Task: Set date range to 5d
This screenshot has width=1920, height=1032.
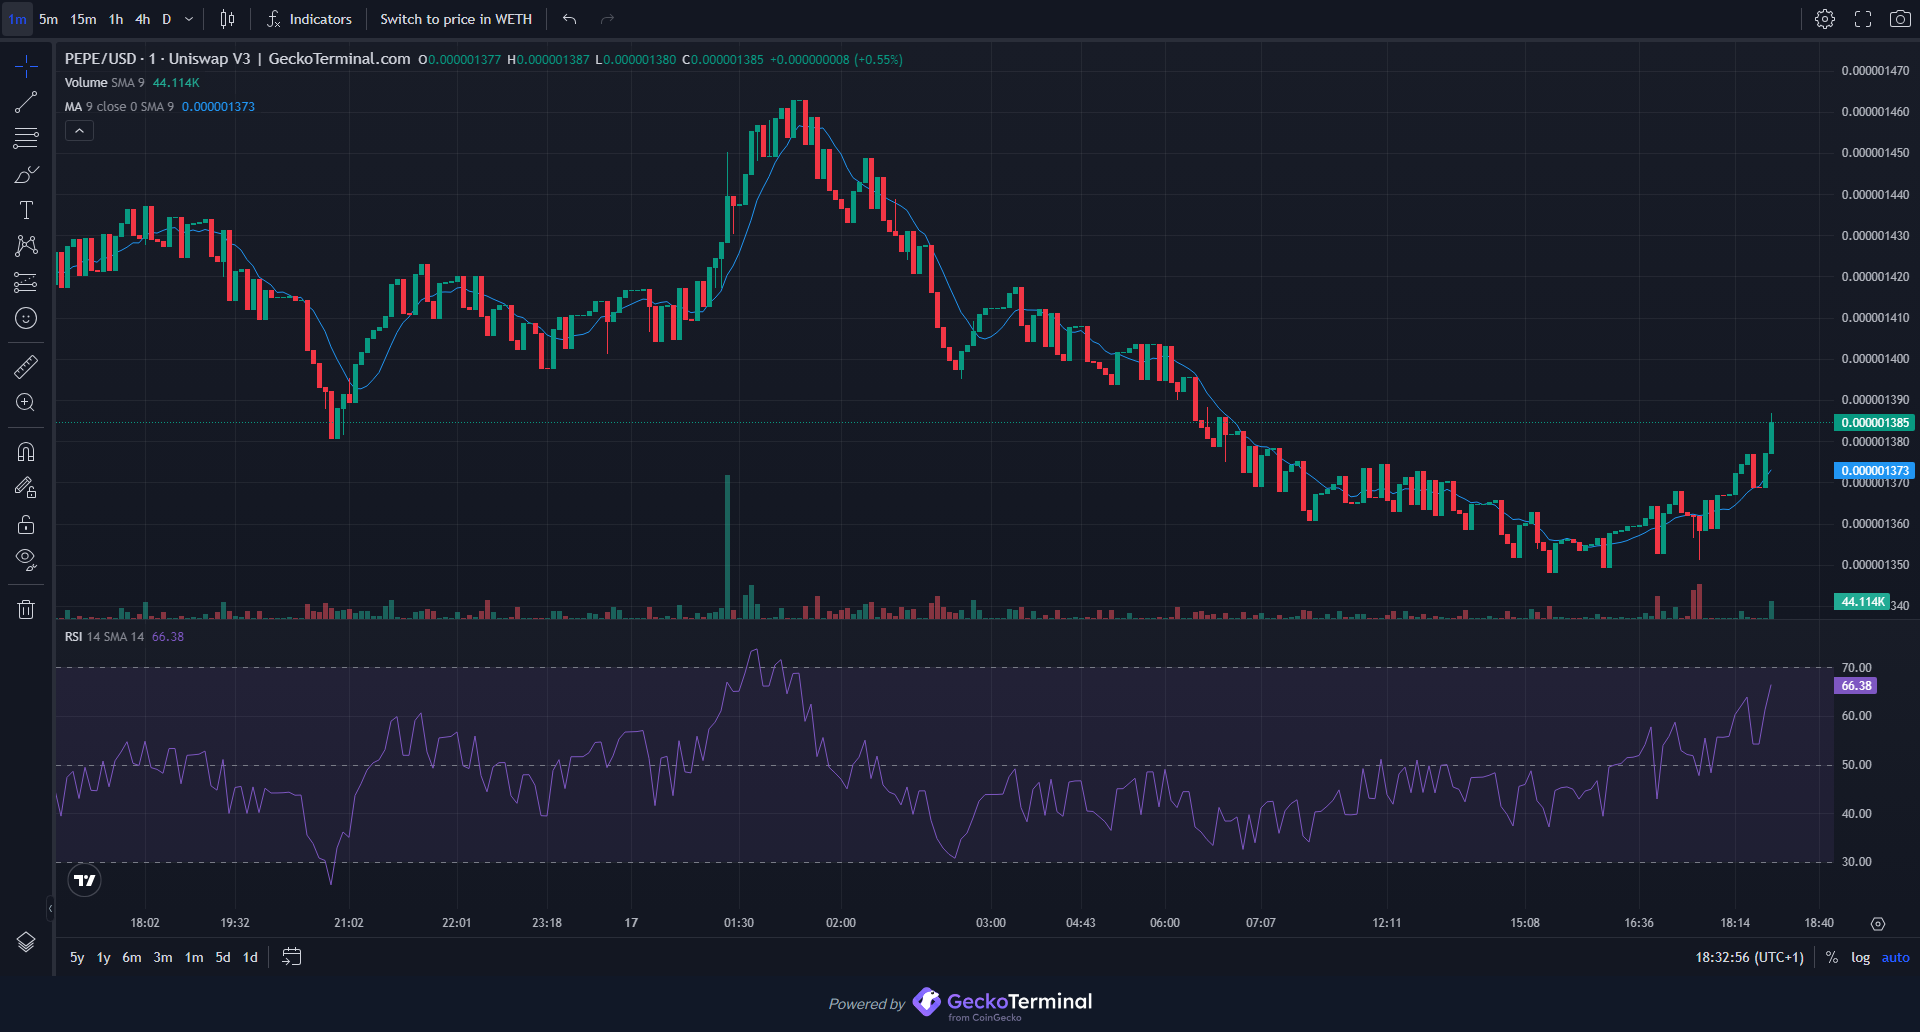Action: pos(223,958)
